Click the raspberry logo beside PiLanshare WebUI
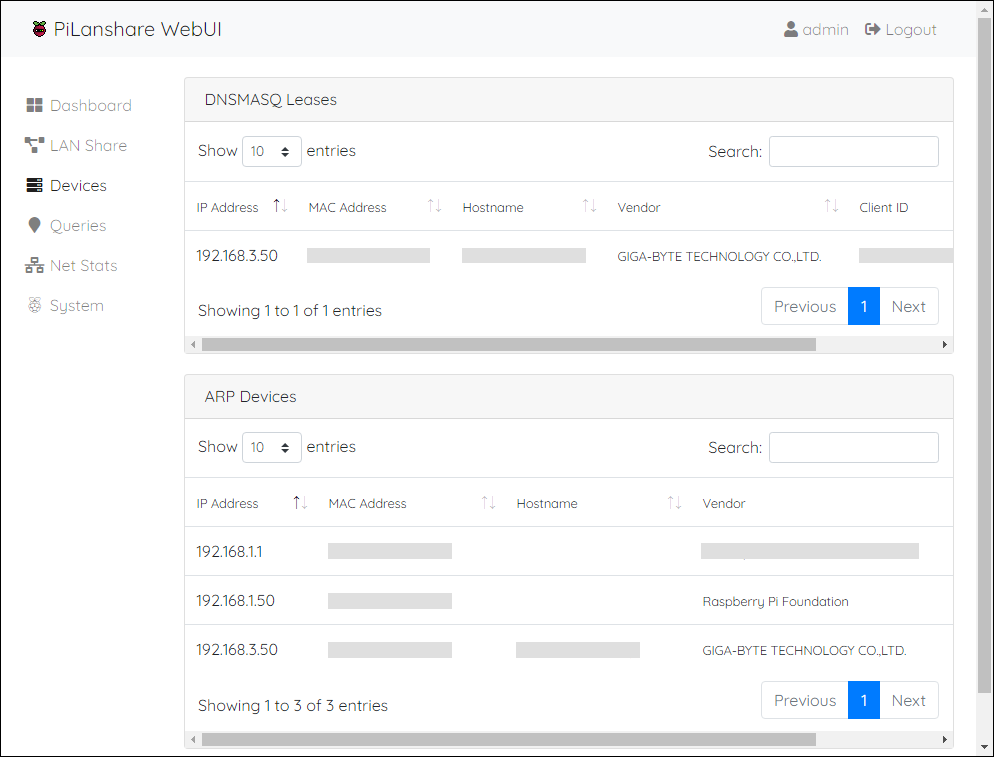Screen dimensions: 994x757 point(39,29)
